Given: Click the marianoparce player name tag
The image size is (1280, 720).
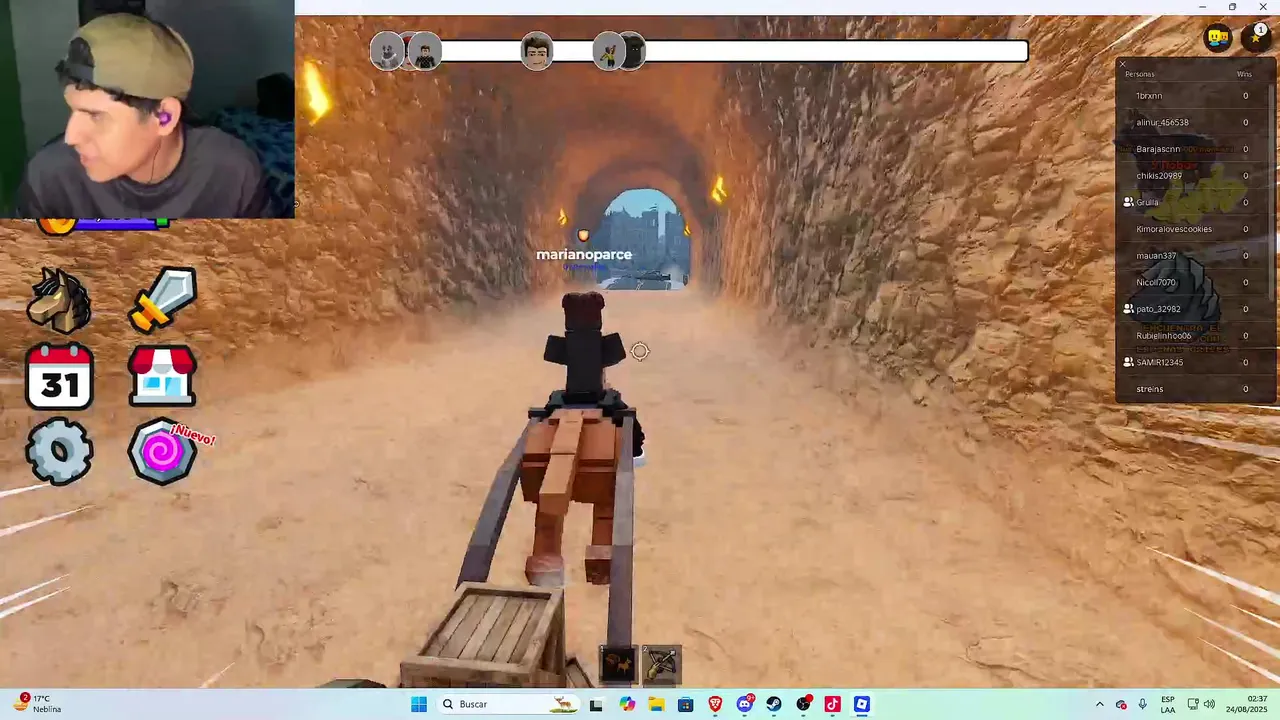Looking at the screenshot, I should point(584,255).
